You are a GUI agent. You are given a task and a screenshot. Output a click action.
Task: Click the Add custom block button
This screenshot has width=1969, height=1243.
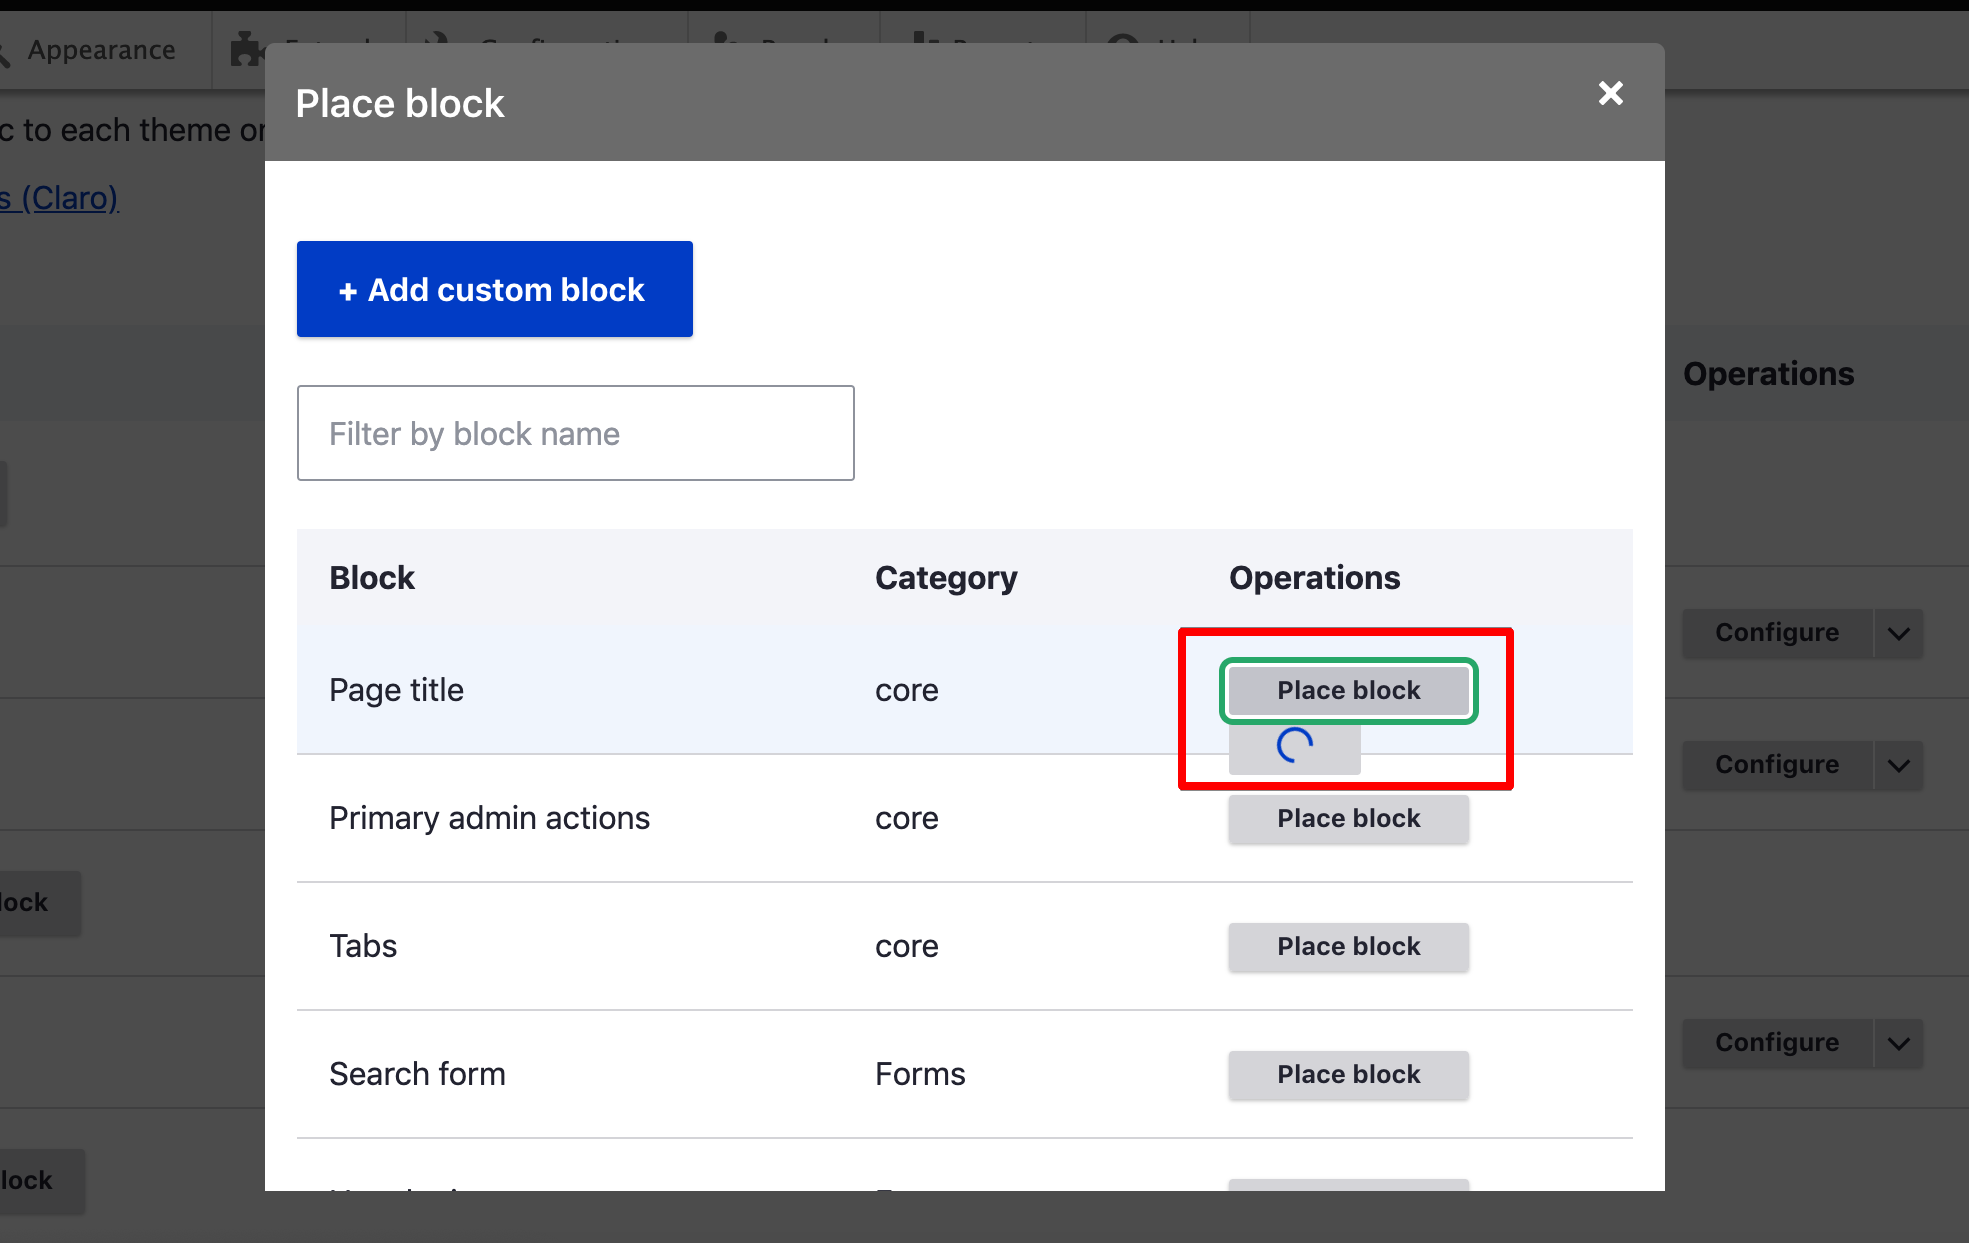tap(494, 289)
